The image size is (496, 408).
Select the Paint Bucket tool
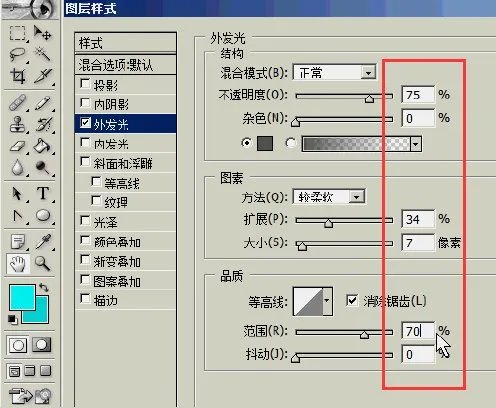(42, 146)
